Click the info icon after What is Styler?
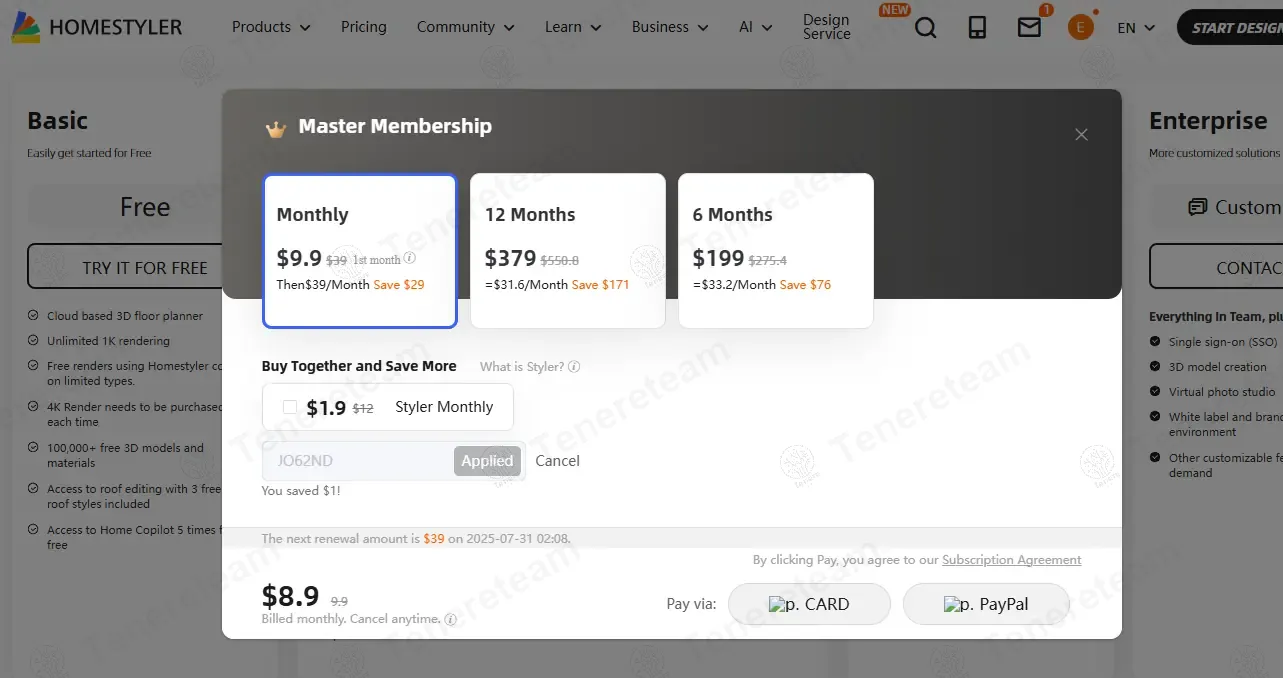This screenshot has height=678, width=1283. (574, 366)
